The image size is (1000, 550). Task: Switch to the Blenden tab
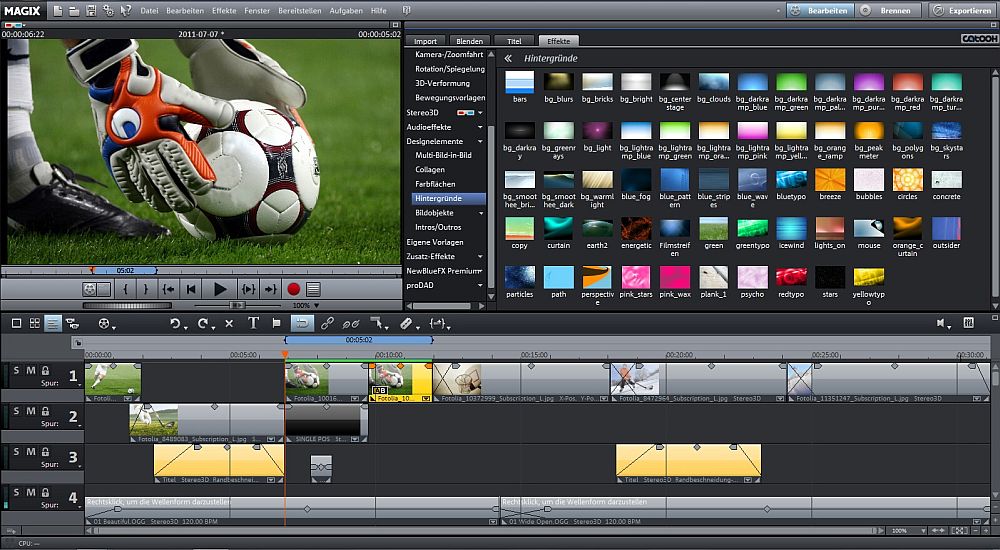469,41
